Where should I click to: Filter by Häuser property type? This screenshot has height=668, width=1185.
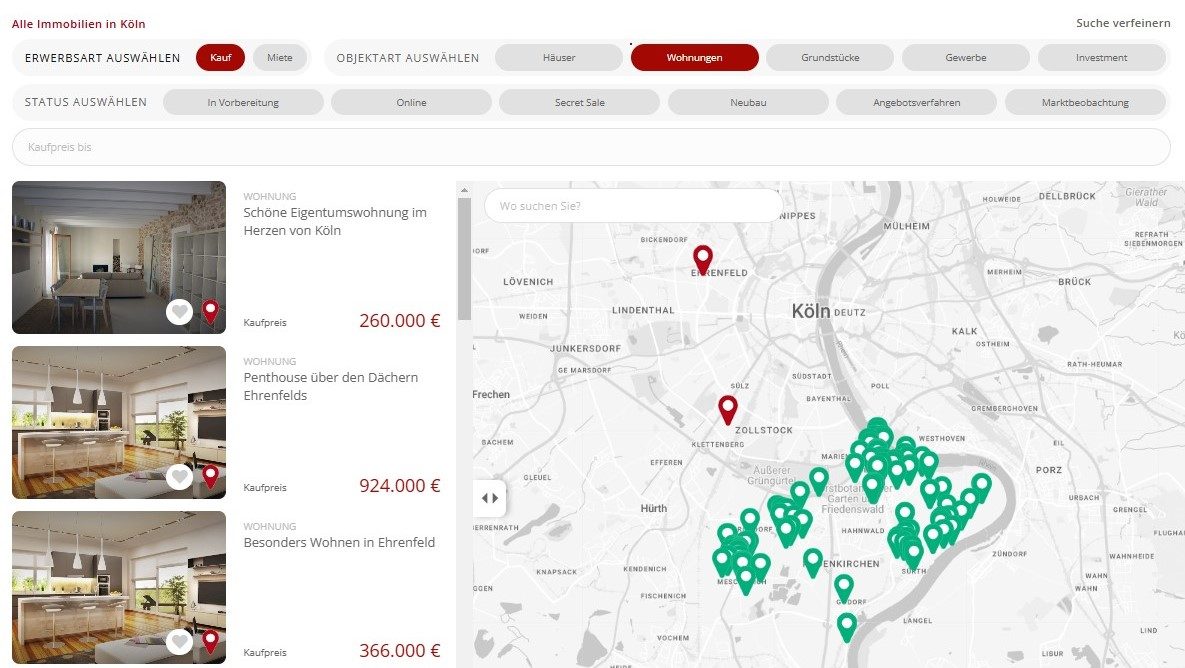point(558,57)
